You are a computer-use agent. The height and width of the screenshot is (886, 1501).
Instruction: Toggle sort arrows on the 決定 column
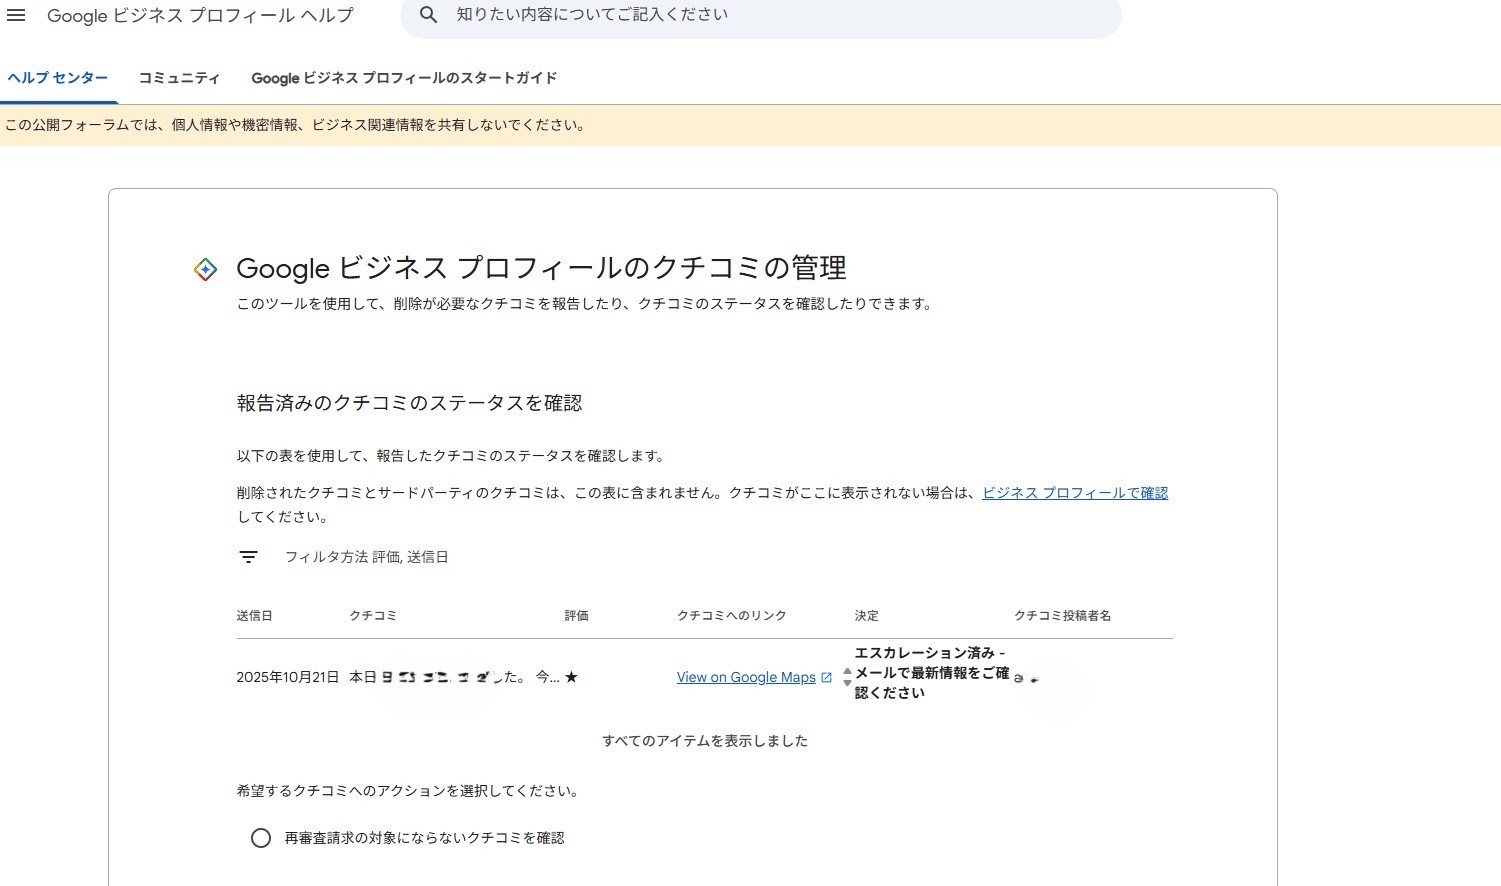[x=847, y=677]
